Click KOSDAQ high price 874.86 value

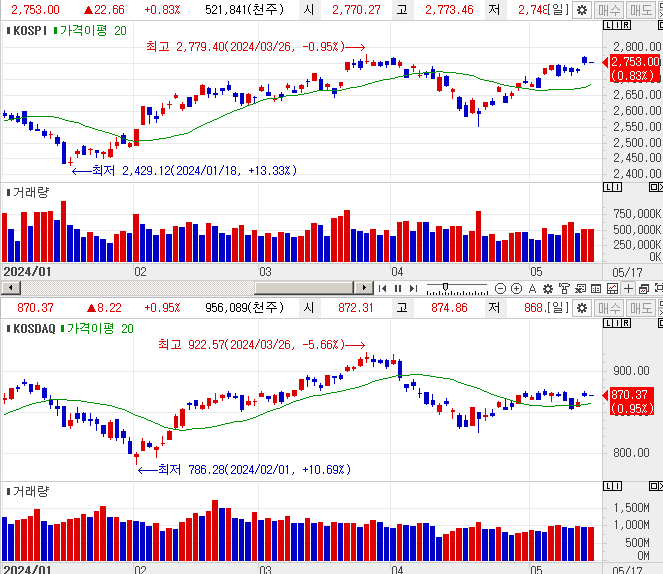pos(449,308)
